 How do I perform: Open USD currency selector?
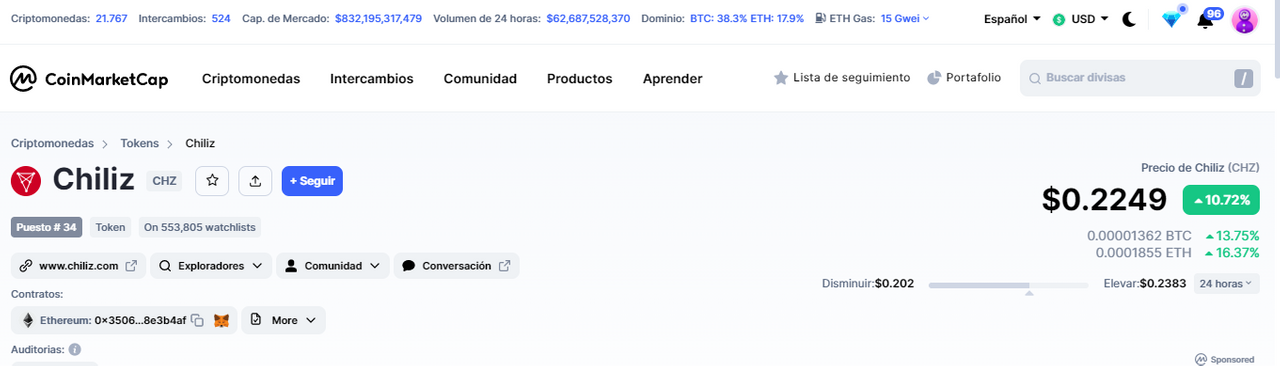1081,19
